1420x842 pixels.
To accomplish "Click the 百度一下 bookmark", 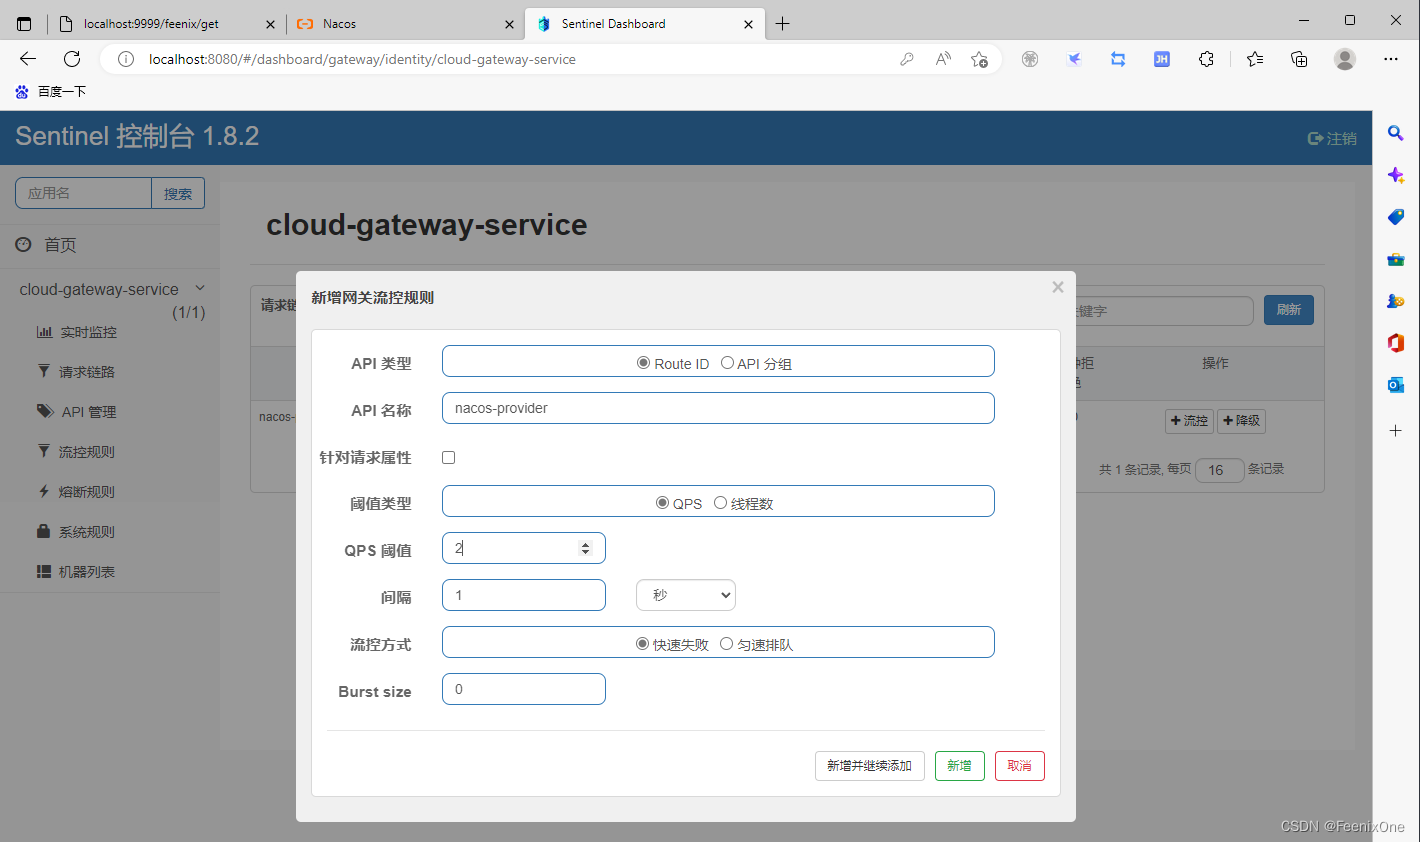I will click(x=51, y=91).
